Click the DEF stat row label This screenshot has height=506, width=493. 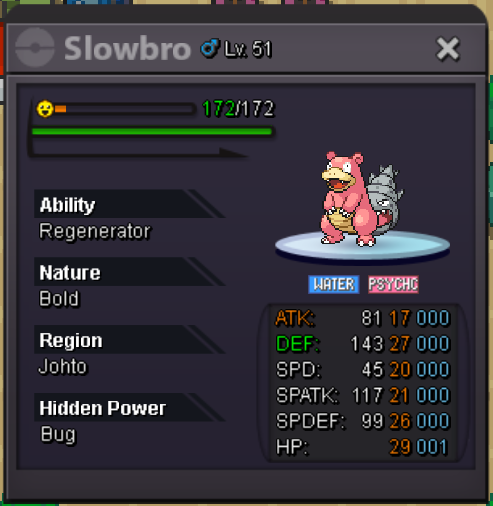point(298,344)
